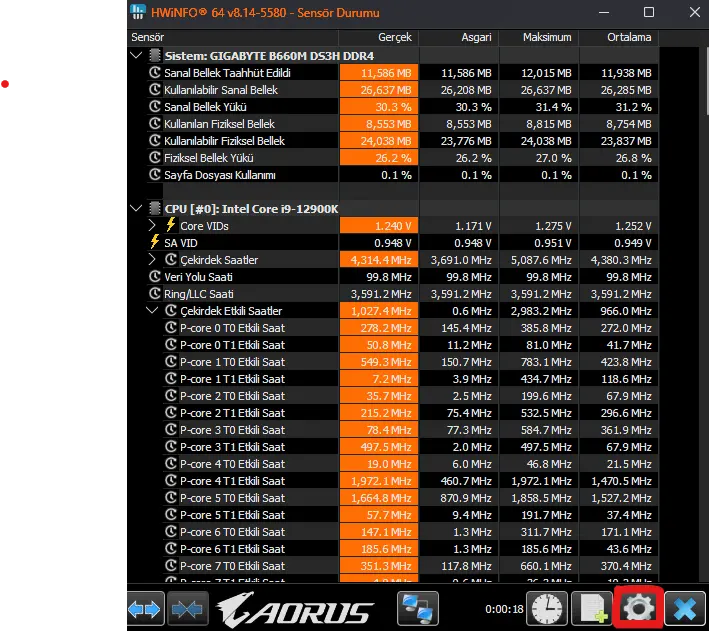
Task: Click clock icon of Çekirdek Saatler
Action: (x=171, y=259)
